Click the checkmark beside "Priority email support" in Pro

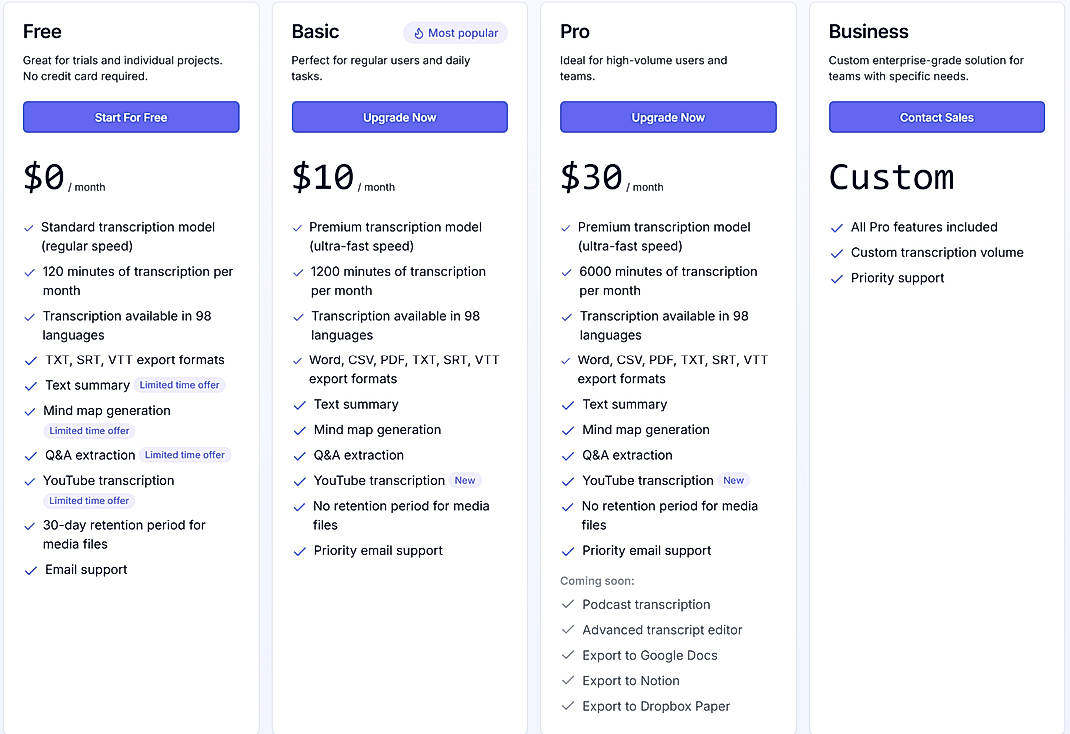[x=567, y=550]
